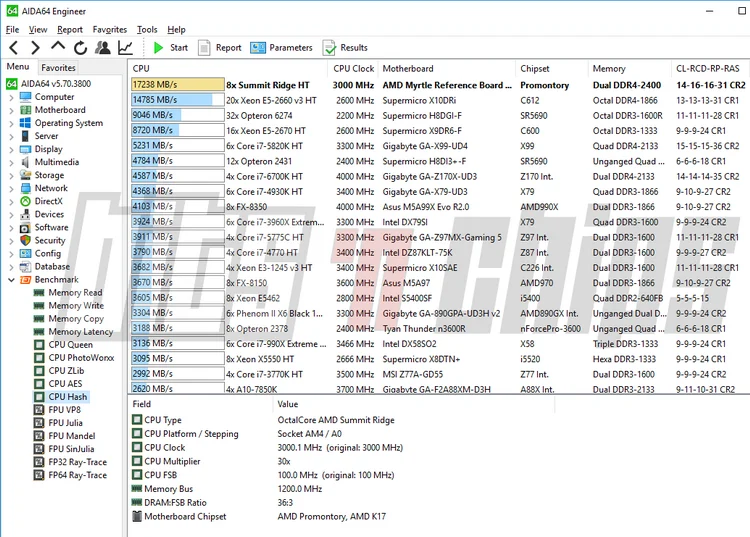Click AIDA64 v5.70.3800 root icon
The image size is (750, 537).
(x=11, y=84)
